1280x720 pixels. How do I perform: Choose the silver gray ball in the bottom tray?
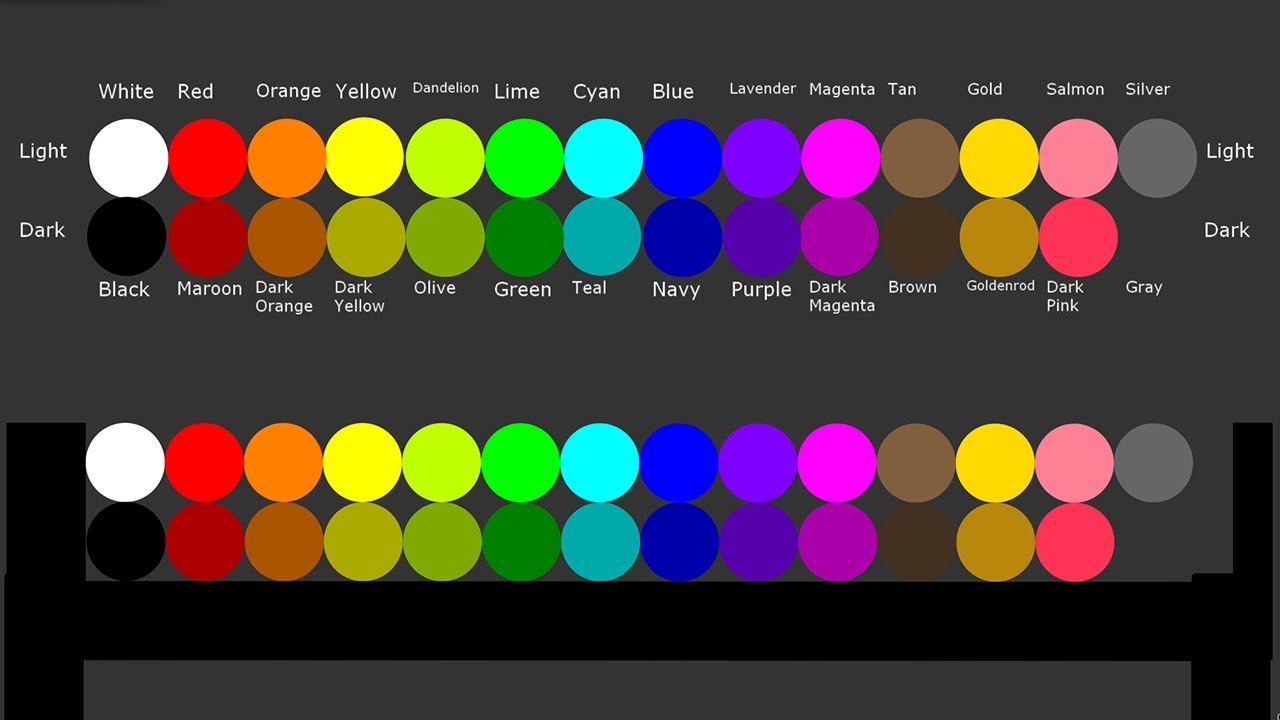click(1153, 462)
